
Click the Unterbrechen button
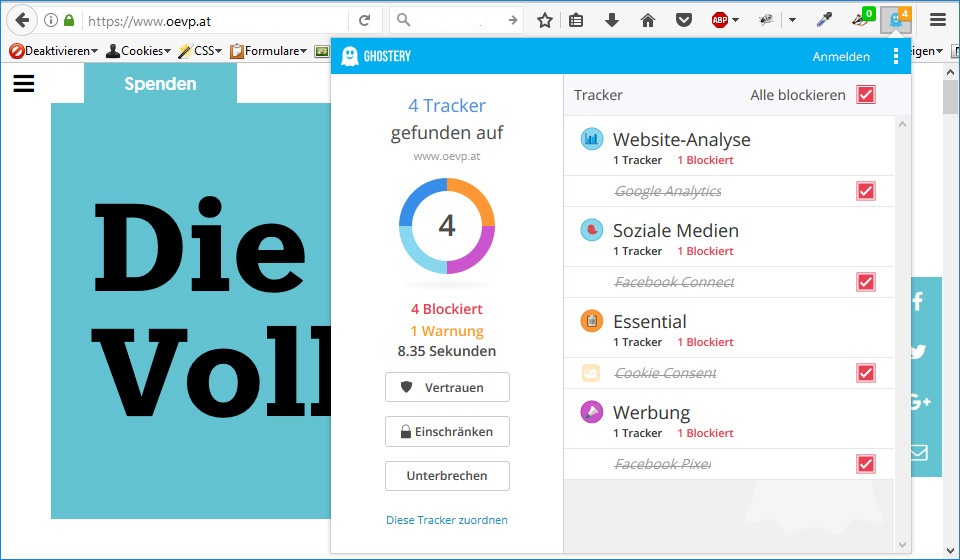[447, 476]
